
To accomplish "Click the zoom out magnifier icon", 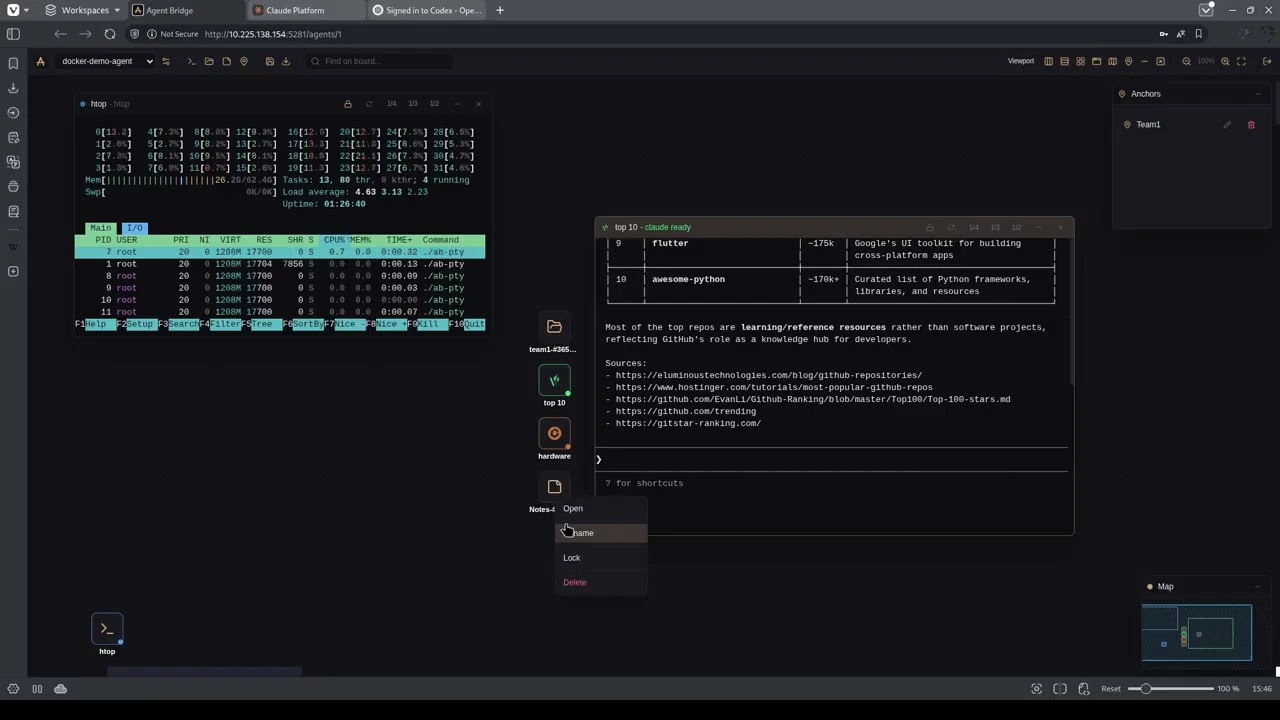I will click(x=1186, y=61).
